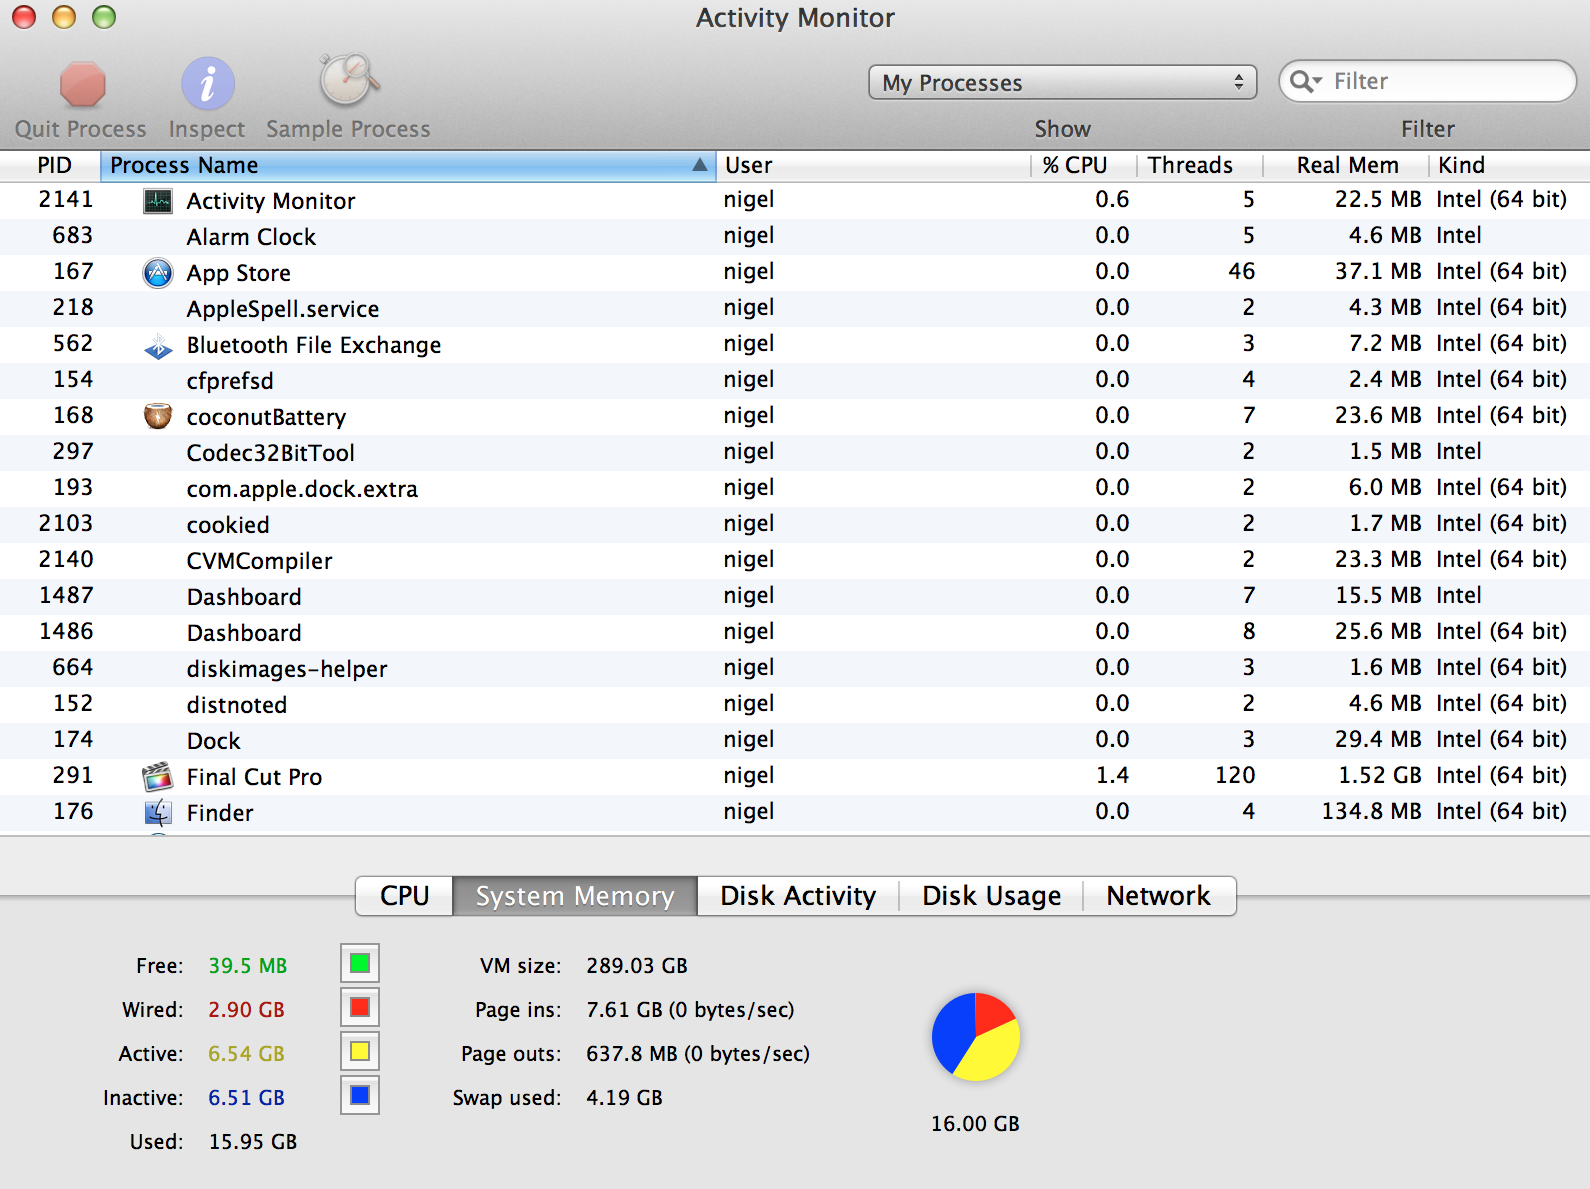This screenshot has width=1590, height=1189.
Task: Select the Dock process row
Action: coord(795,741)
